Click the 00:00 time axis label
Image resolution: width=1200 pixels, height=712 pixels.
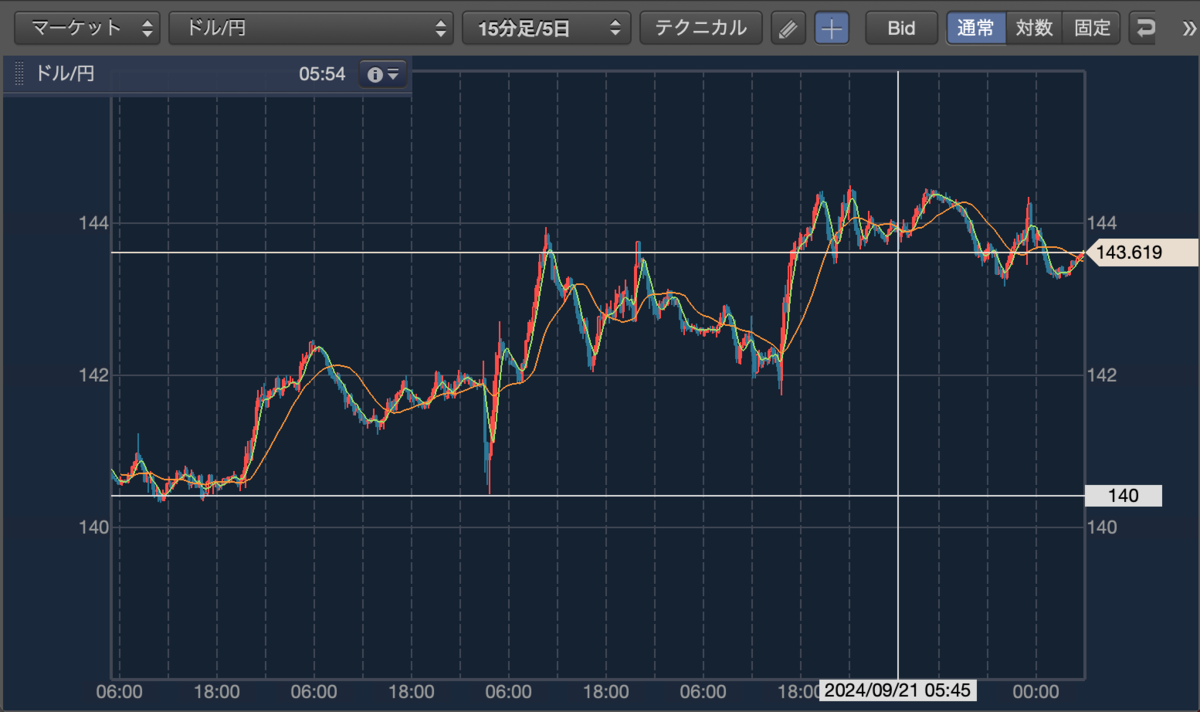pos(1035,692)
